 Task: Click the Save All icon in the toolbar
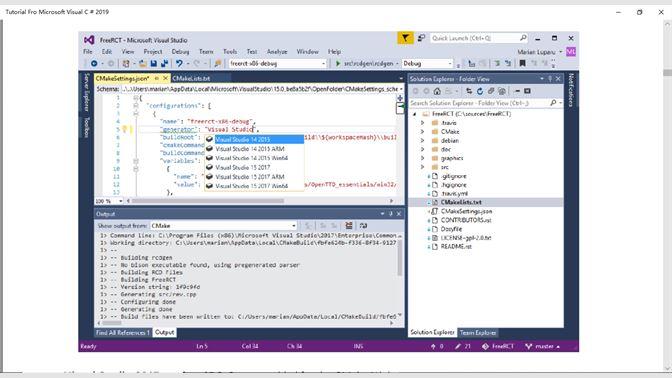[164, 63]
